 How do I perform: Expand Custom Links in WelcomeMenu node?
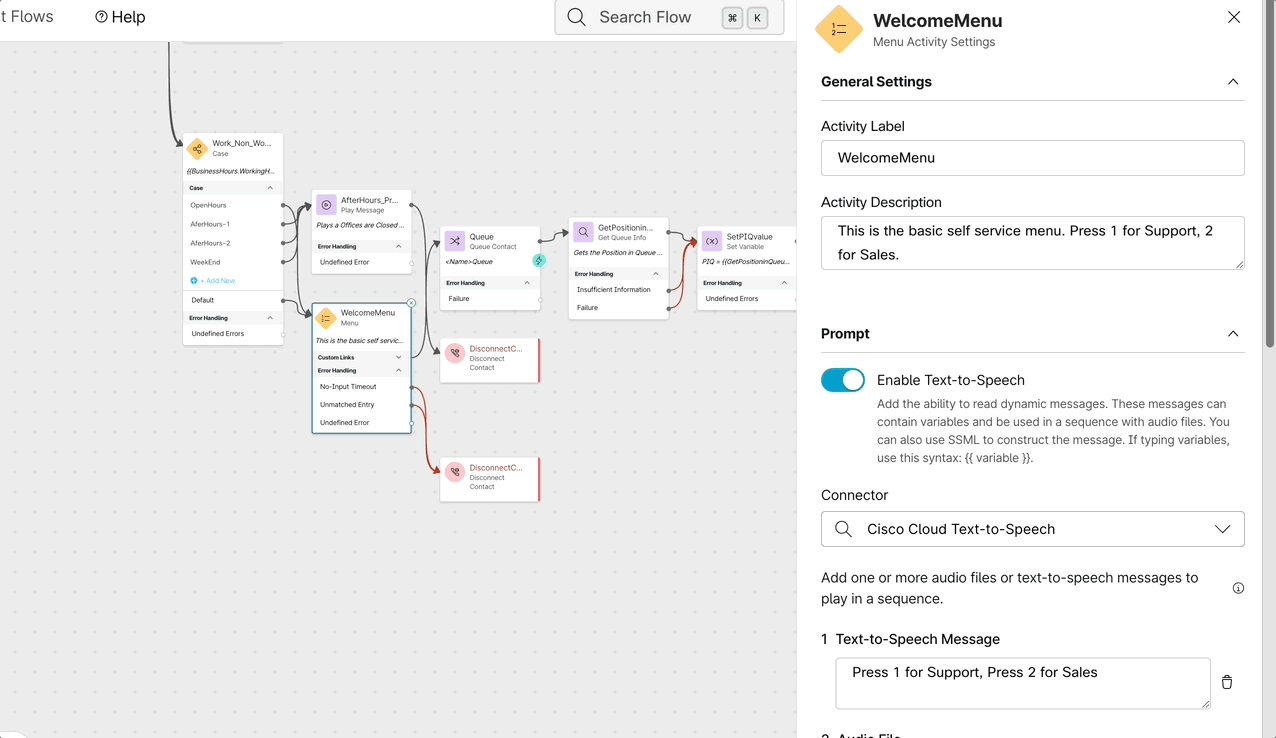click(x=399, y=357)
